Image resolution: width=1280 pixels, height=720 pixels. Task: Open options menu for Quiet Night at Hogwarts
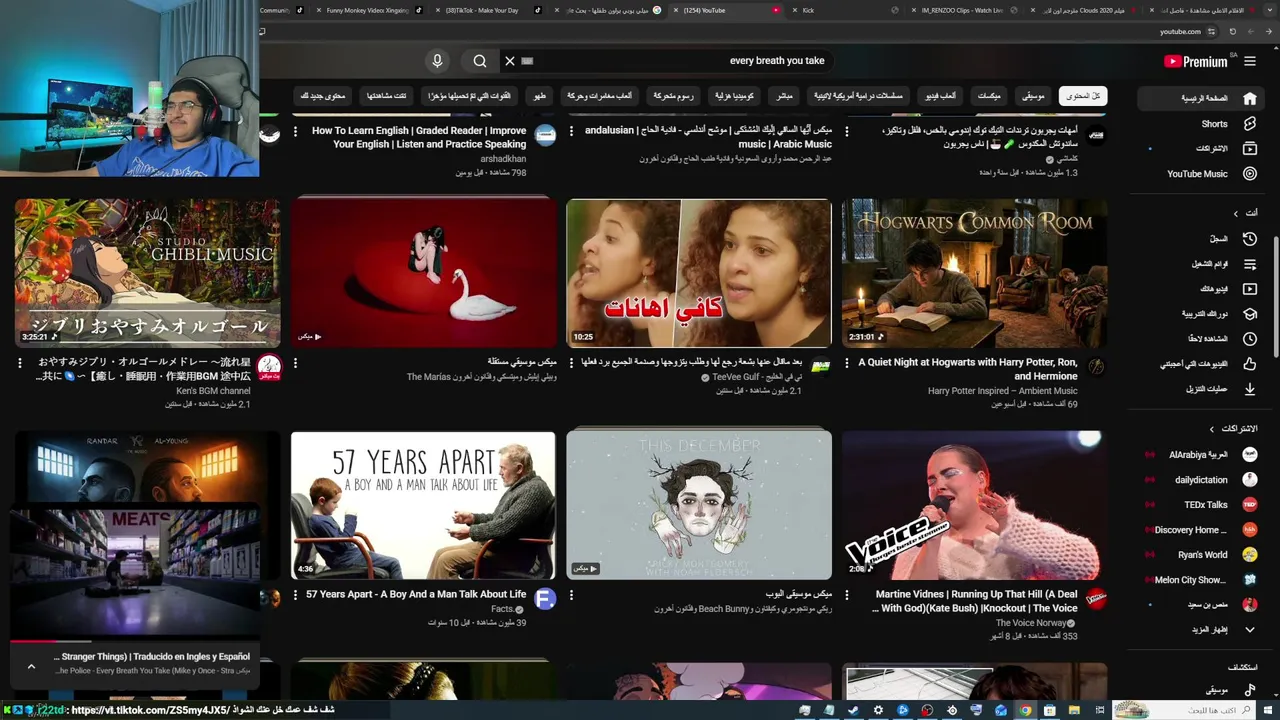click(847, 363)
